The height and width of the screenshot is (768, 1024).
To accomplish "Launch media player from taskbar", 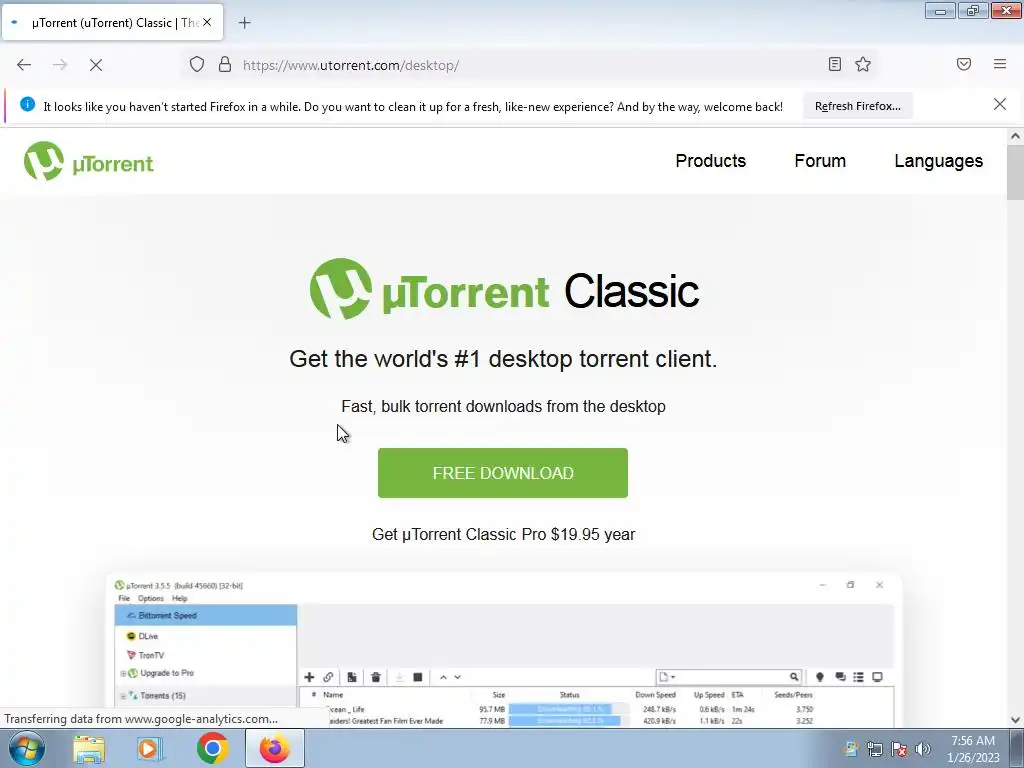I will click(150, 748).
